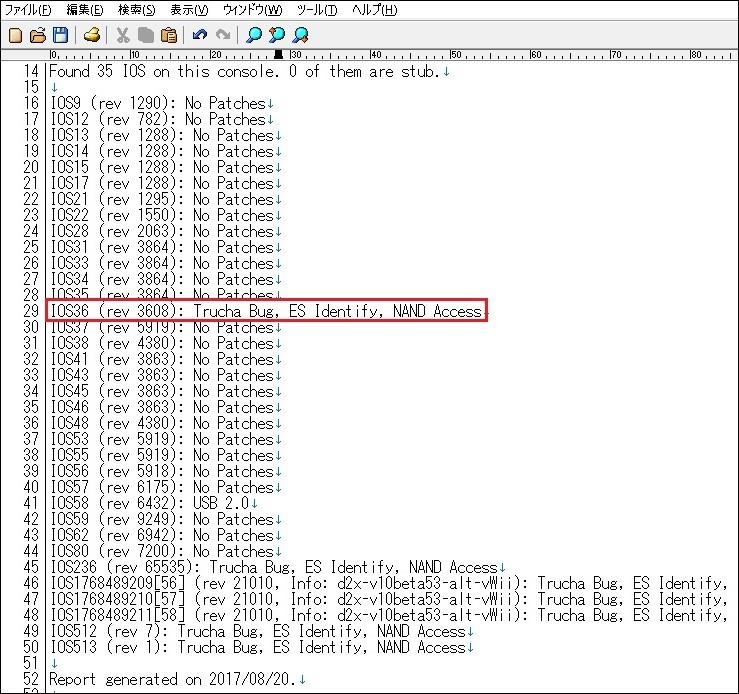Click the column ruler at mark 40
Viewport: 739px width, 694px height.
pyautogui.click(x=376, y=55)
